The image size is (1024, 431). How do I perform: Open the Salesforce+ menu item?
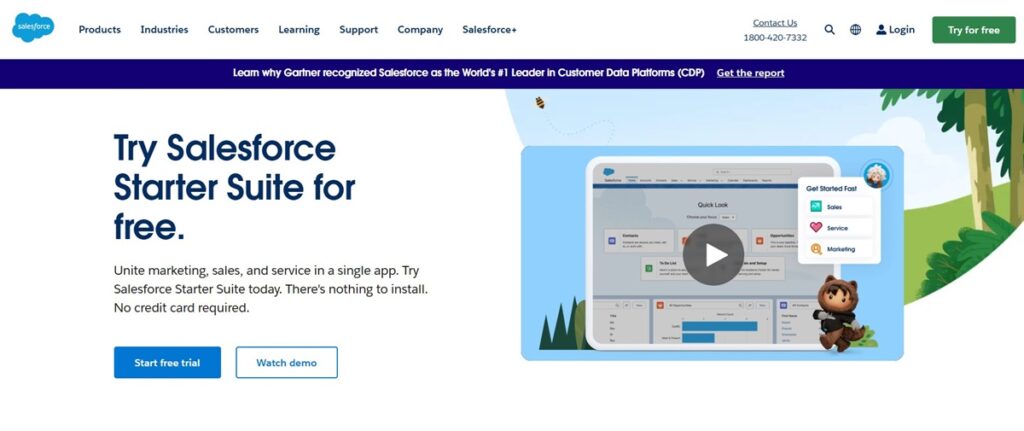[489, 29]
